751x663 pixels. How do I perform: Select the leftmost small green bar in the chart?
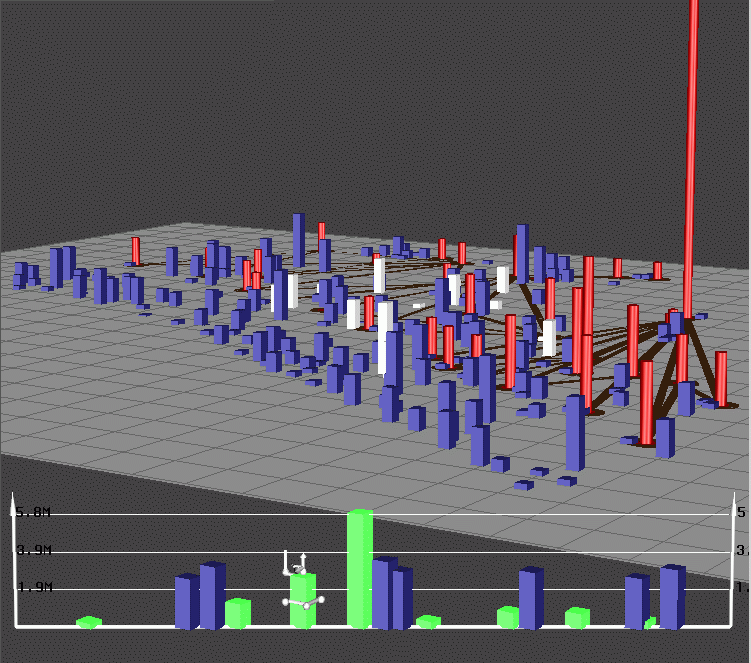click(89, 623)
